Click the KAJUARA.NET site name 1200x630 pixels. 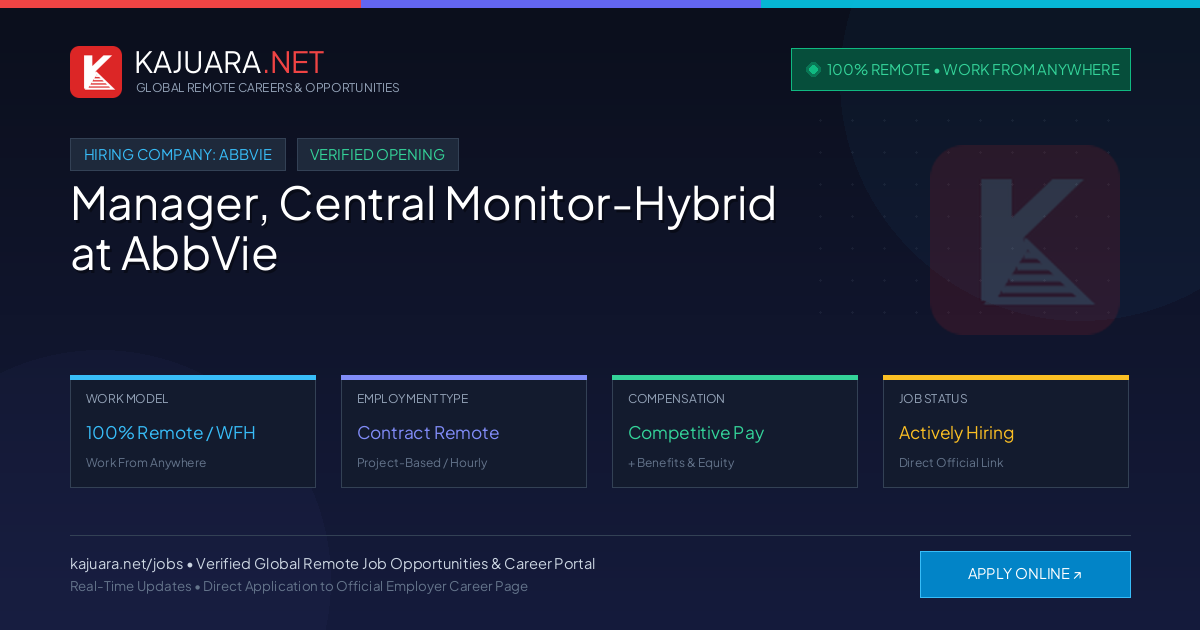(x=229, y=62)
